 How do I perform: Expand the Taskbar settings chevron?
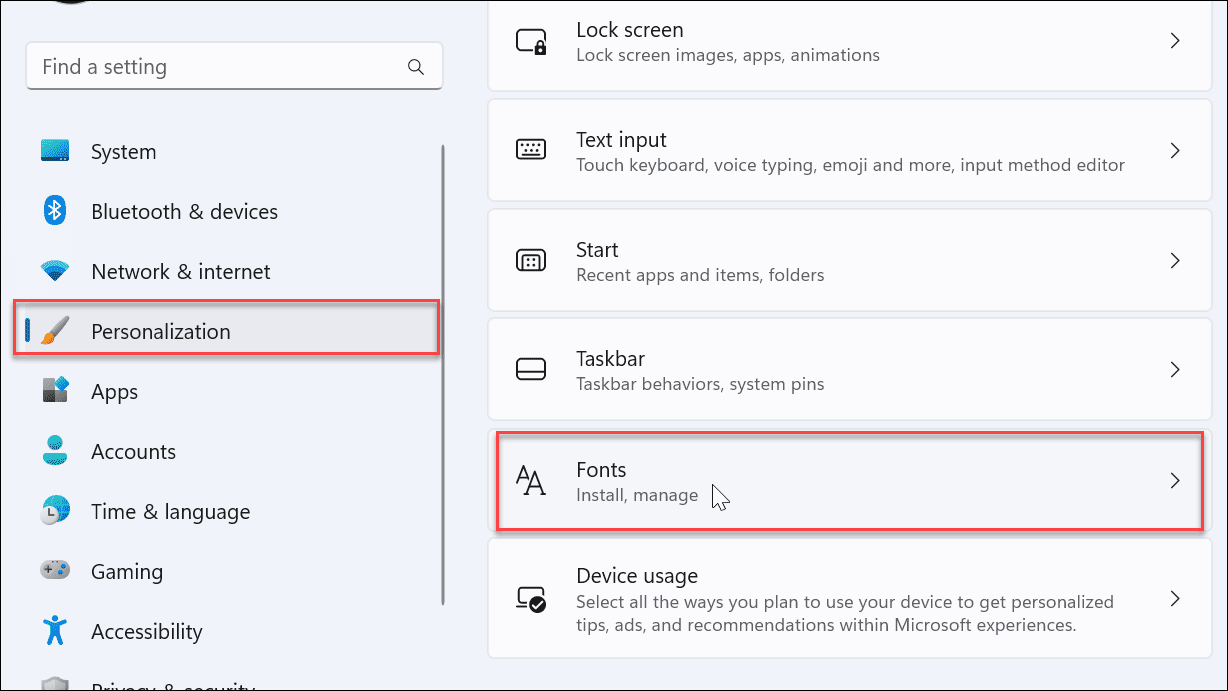click(x=1175, y=369)
